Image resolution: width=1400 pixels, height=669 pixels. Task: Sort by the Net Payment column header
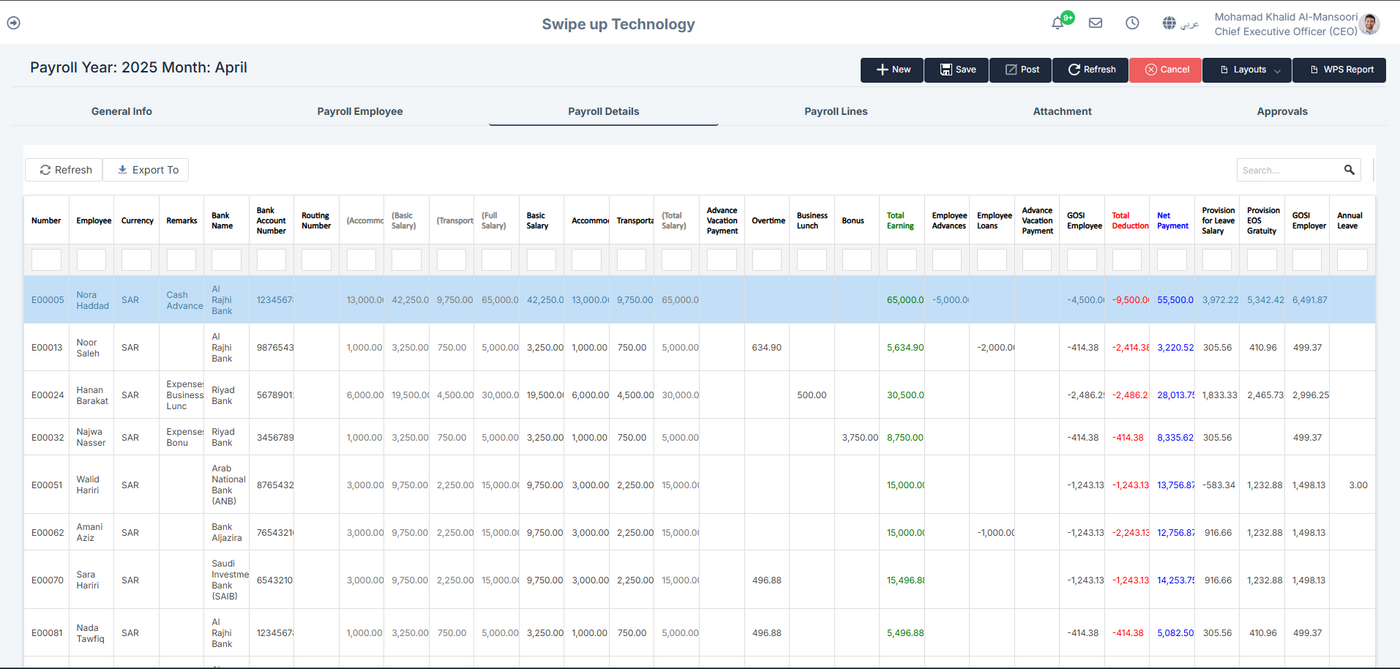click(1172, 220)
